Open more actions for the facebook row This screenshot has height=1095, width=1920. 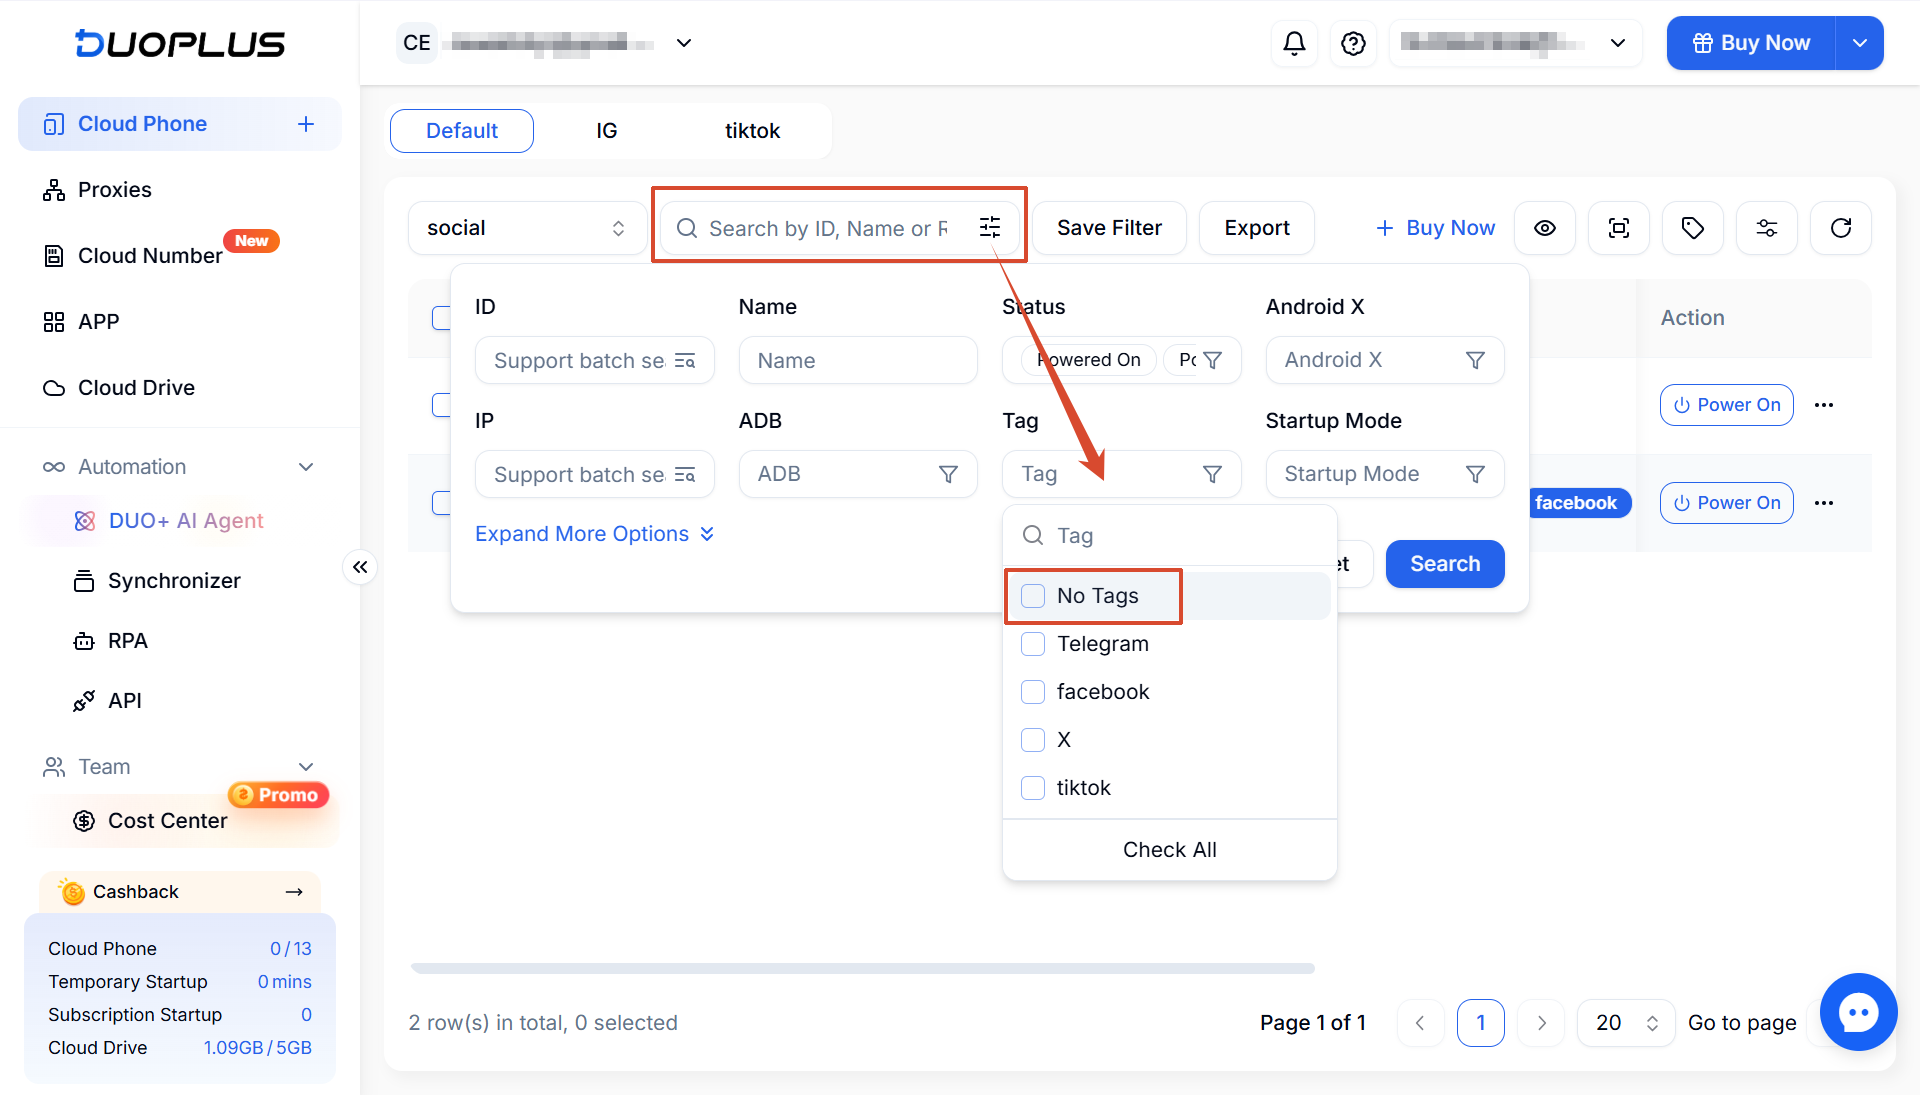pyautogui.click(x=1824, y=503)
